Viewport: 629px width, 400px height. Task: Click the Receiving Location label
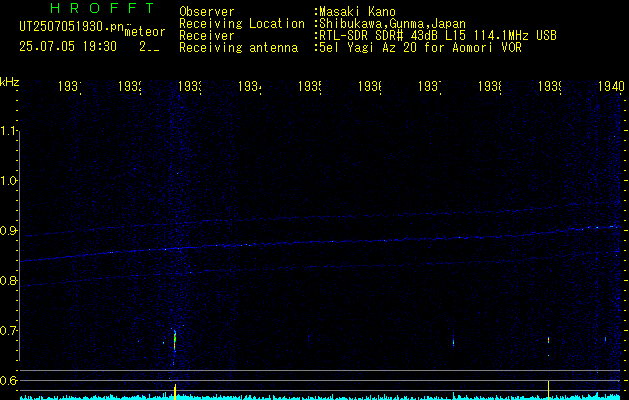click(x=242, y=24)
